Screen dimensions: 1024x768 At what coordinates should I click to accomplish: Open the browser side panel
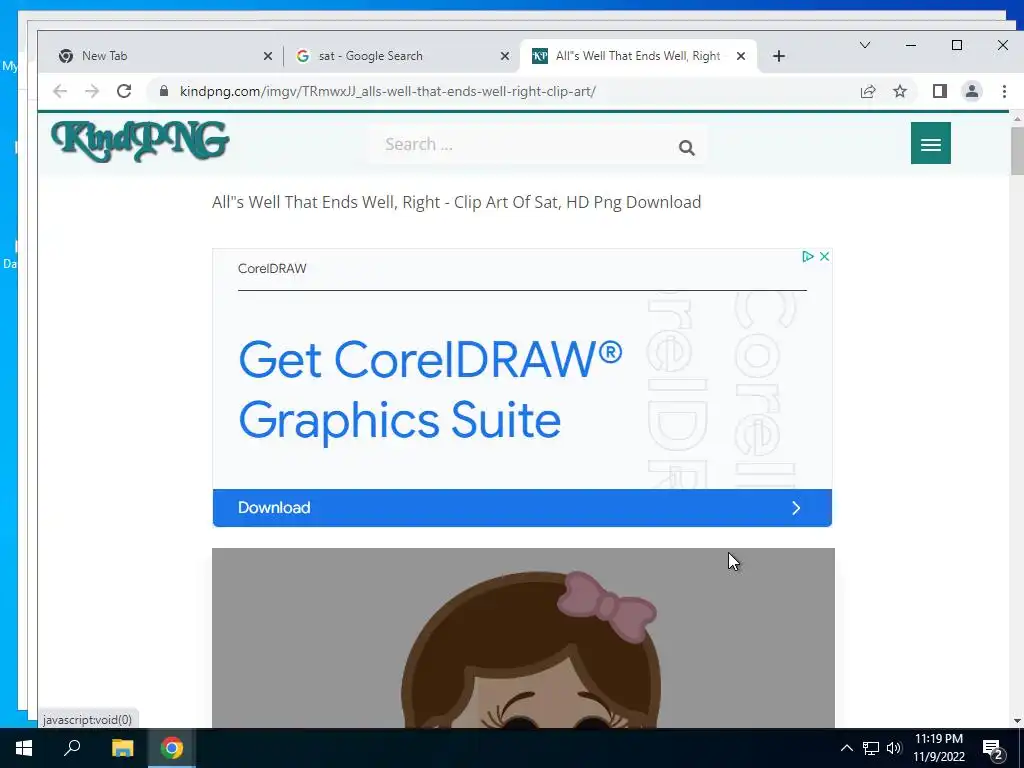(940, 91)
